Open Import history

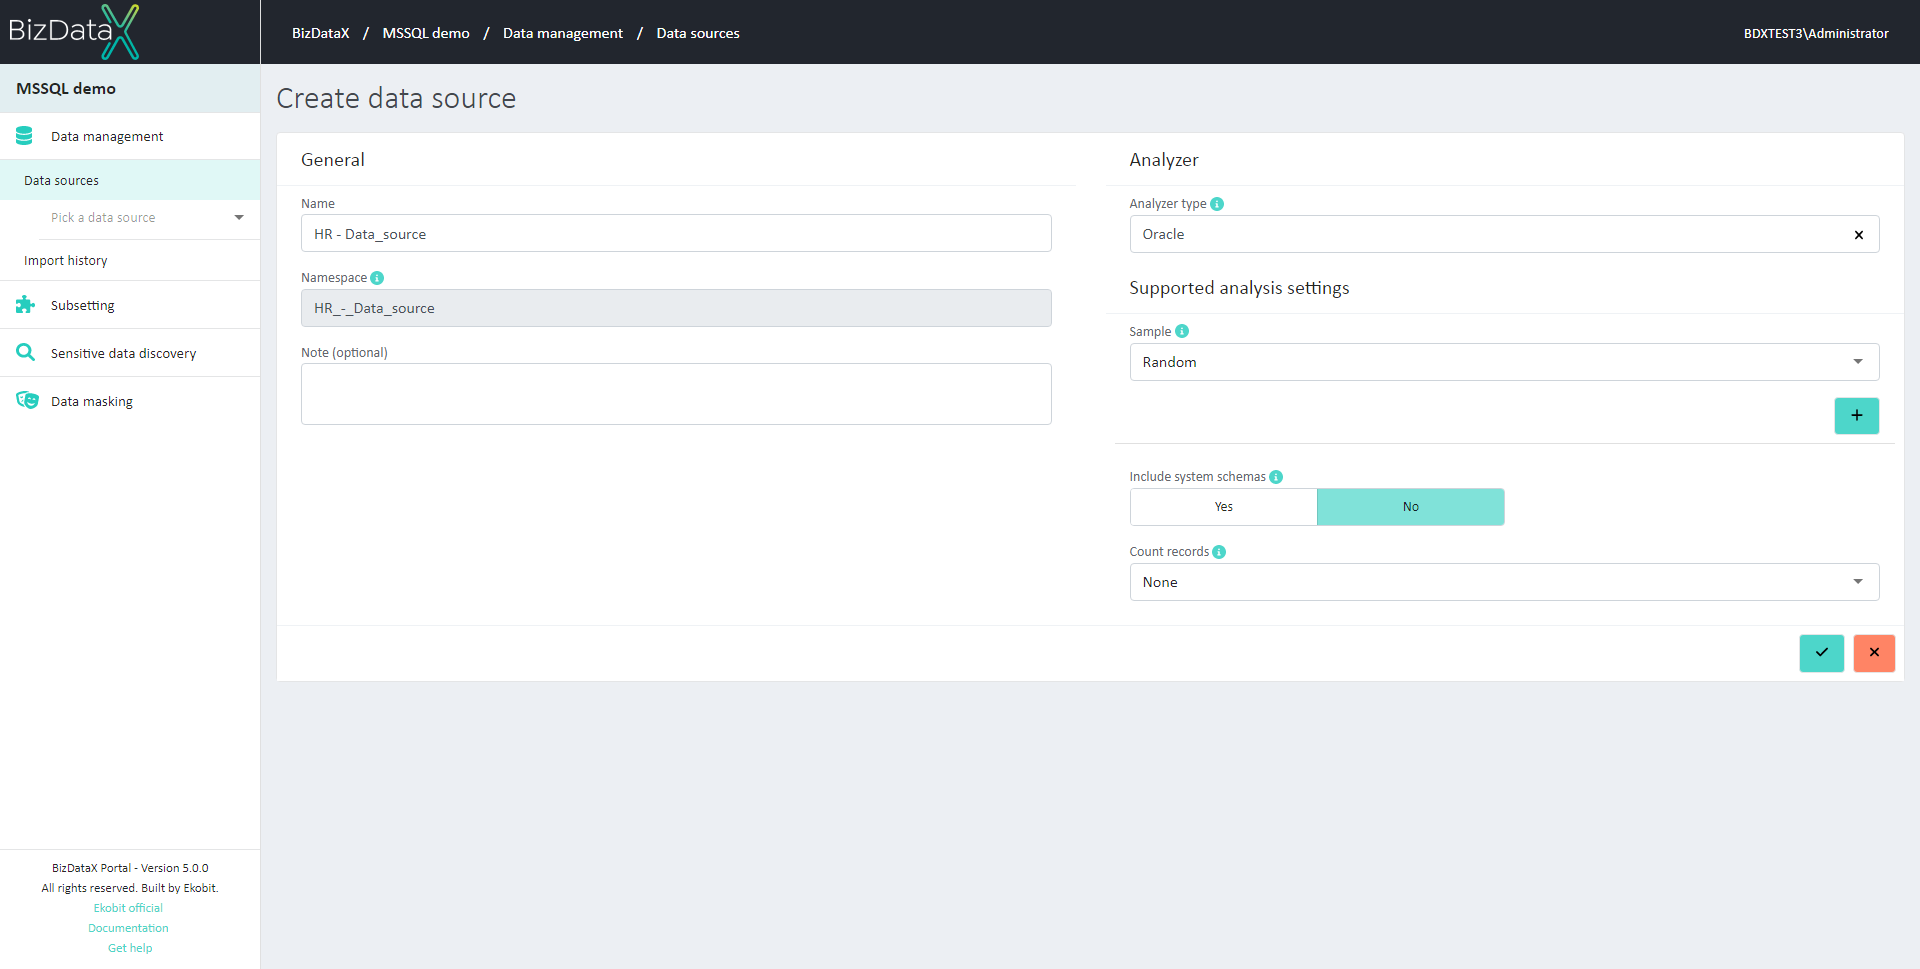tap(130, 260)
